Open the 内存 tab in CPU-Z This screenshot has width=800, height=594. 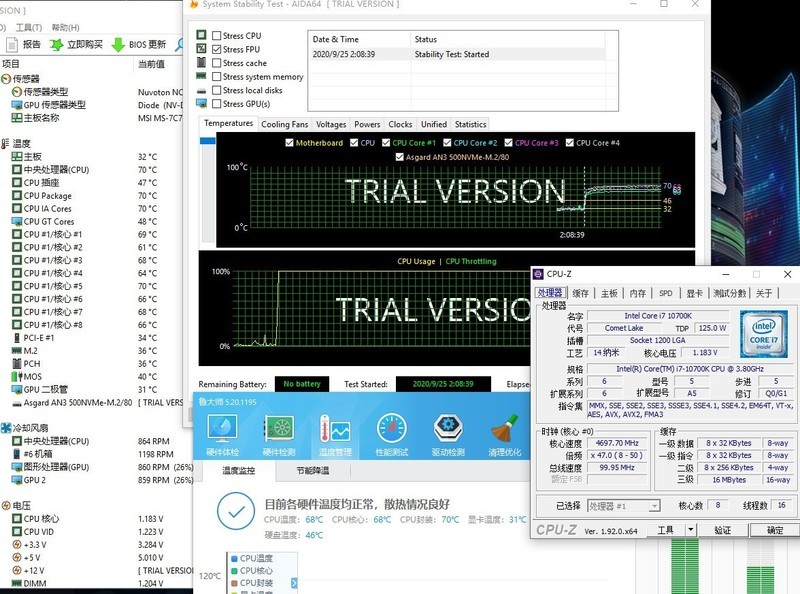[638, 293]
